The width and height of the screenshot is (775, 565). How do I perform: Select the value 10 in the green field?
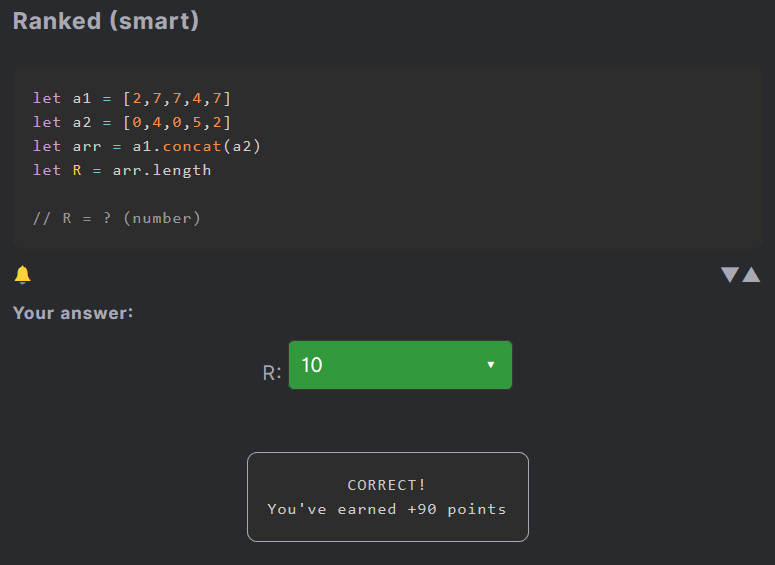point(312,365)
